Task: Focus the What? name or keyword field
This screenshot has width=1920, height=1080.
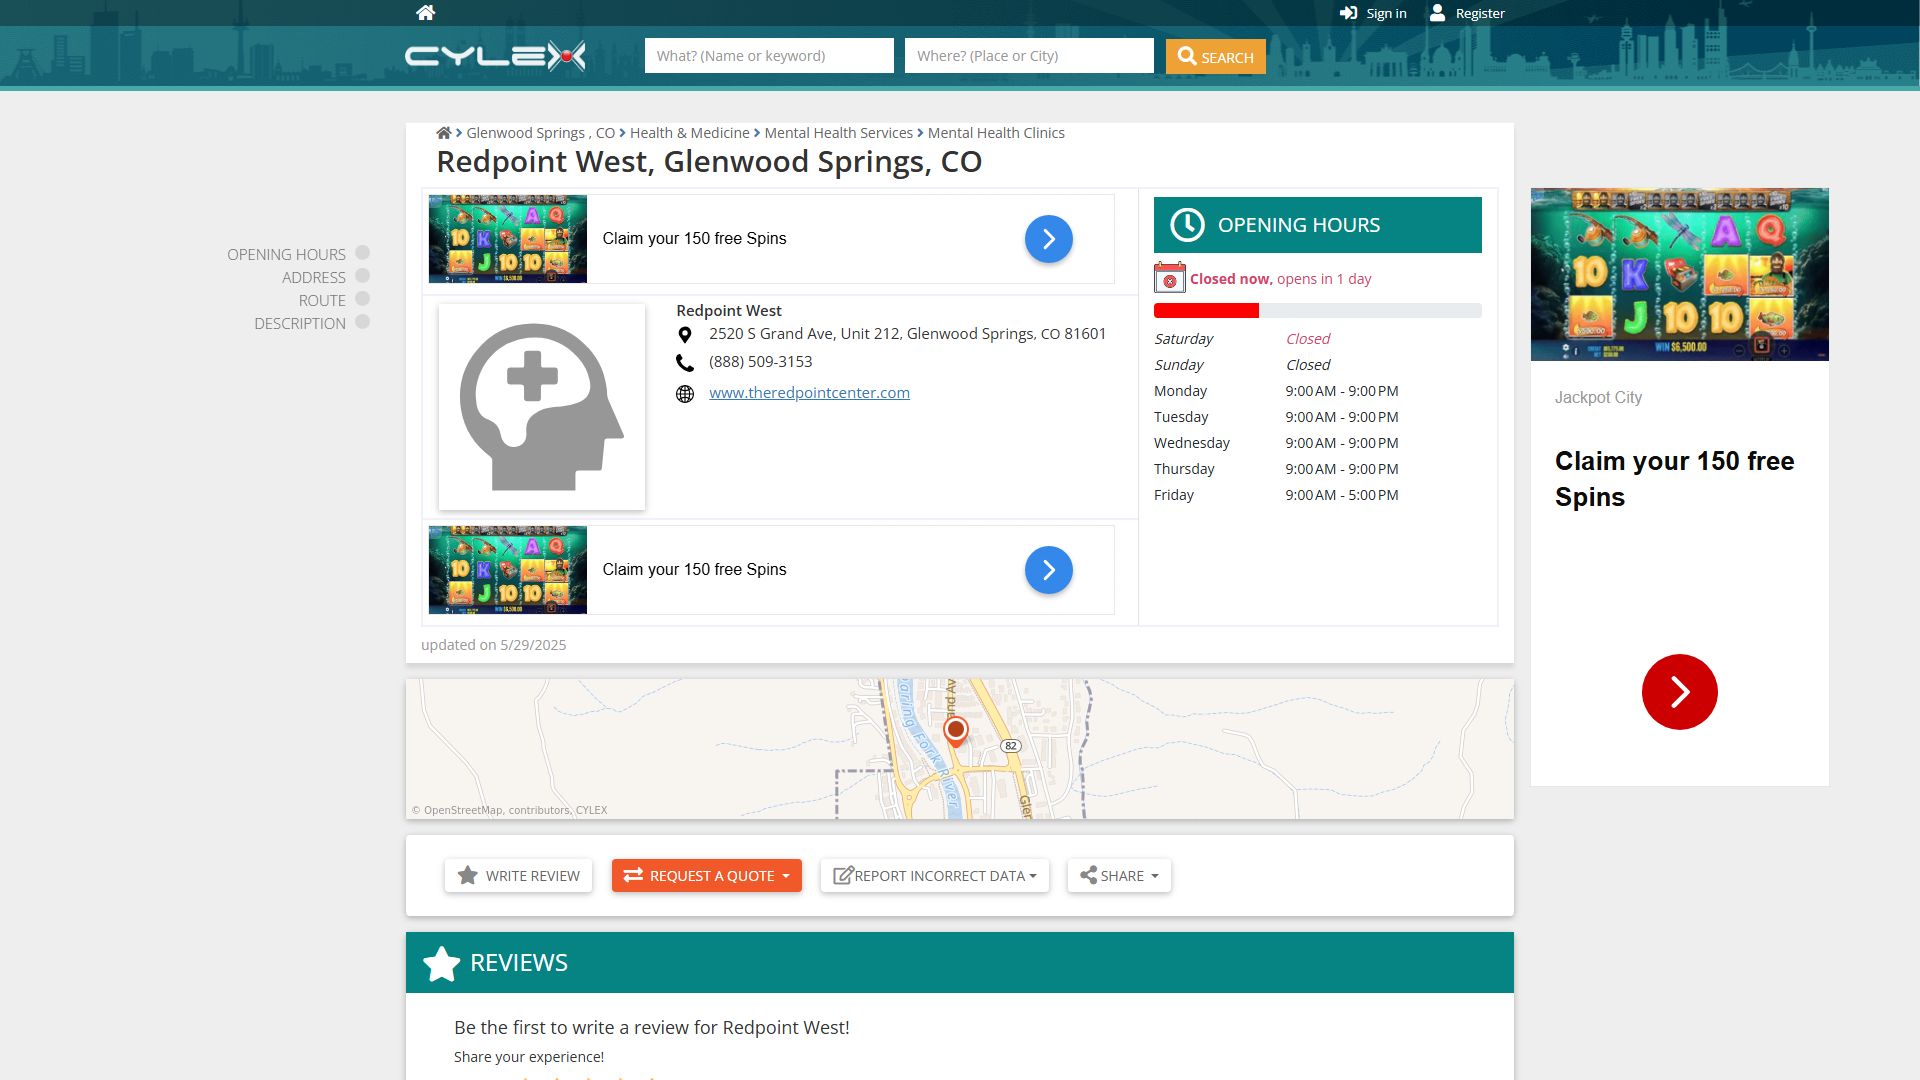Action: click(769, 56)
